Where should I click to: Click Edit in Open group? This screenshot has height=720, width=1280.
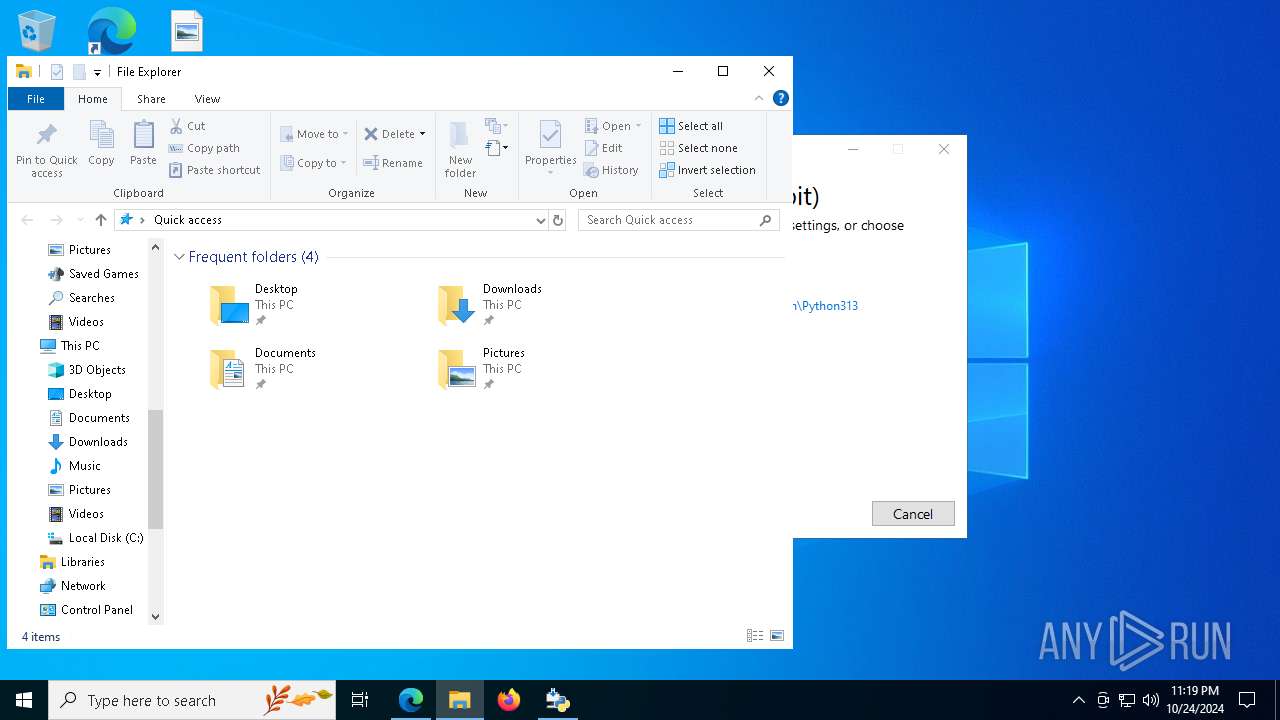tap(604, 148)
